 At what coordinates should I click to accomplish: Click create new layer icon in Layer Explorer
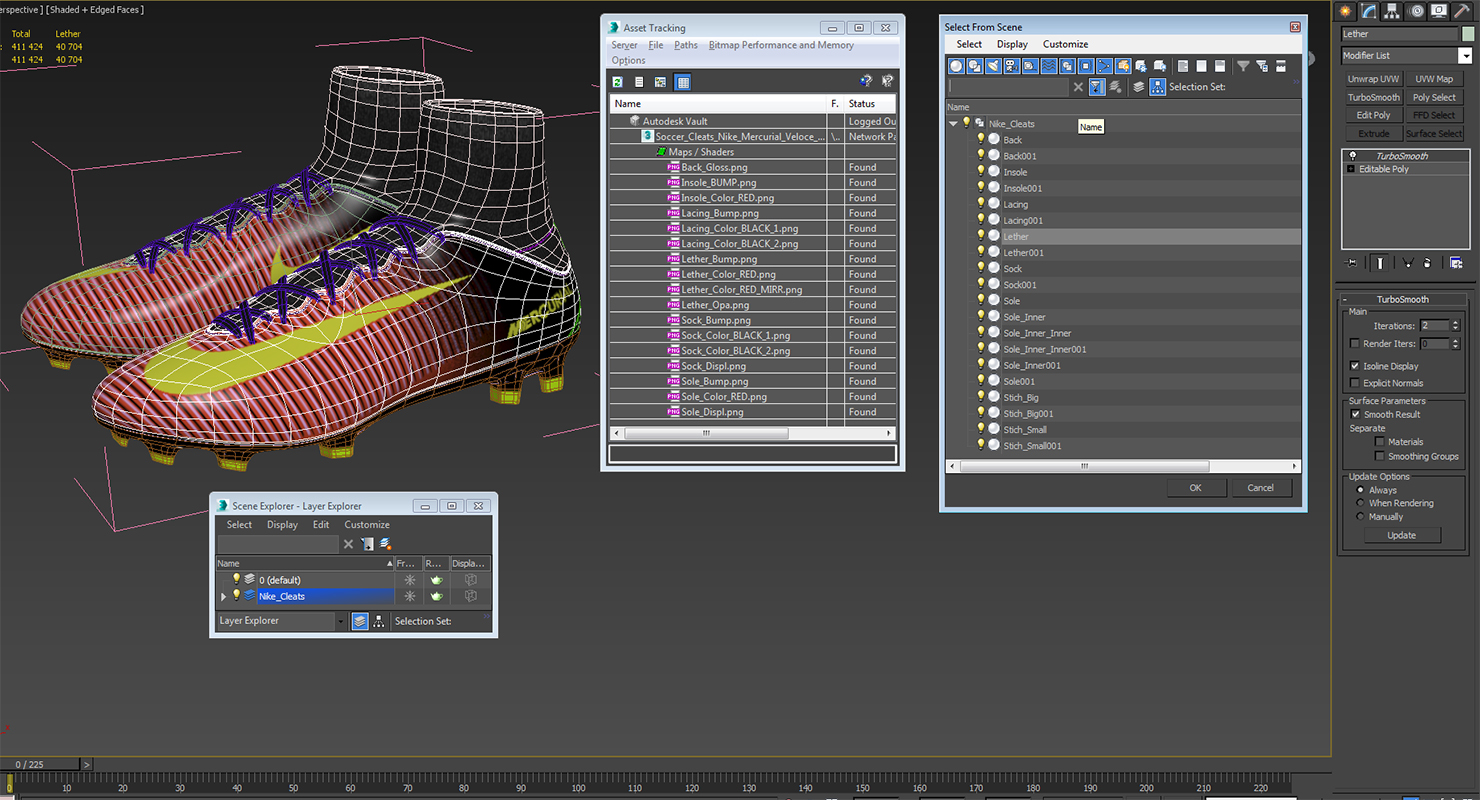click(385, 544)
